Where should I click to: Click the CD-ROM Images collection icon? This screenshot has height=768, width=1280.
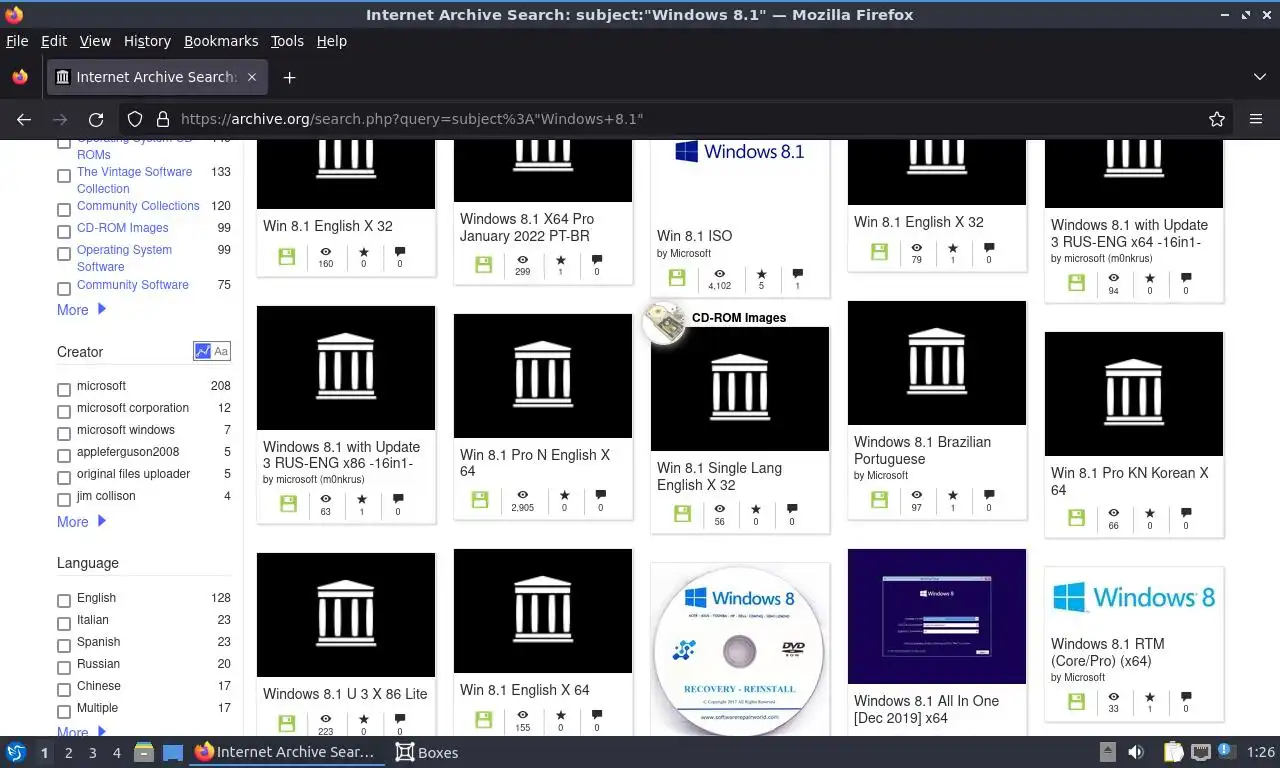click(664, 324)
